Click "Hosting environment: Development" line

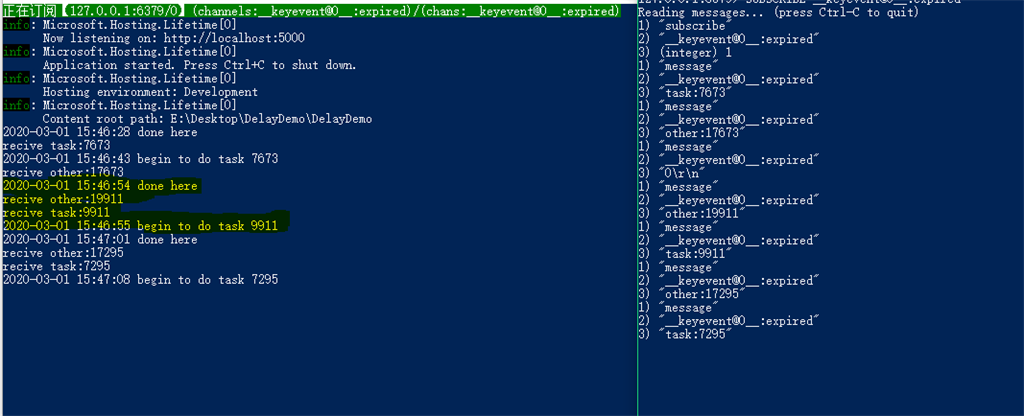point(150,92)
